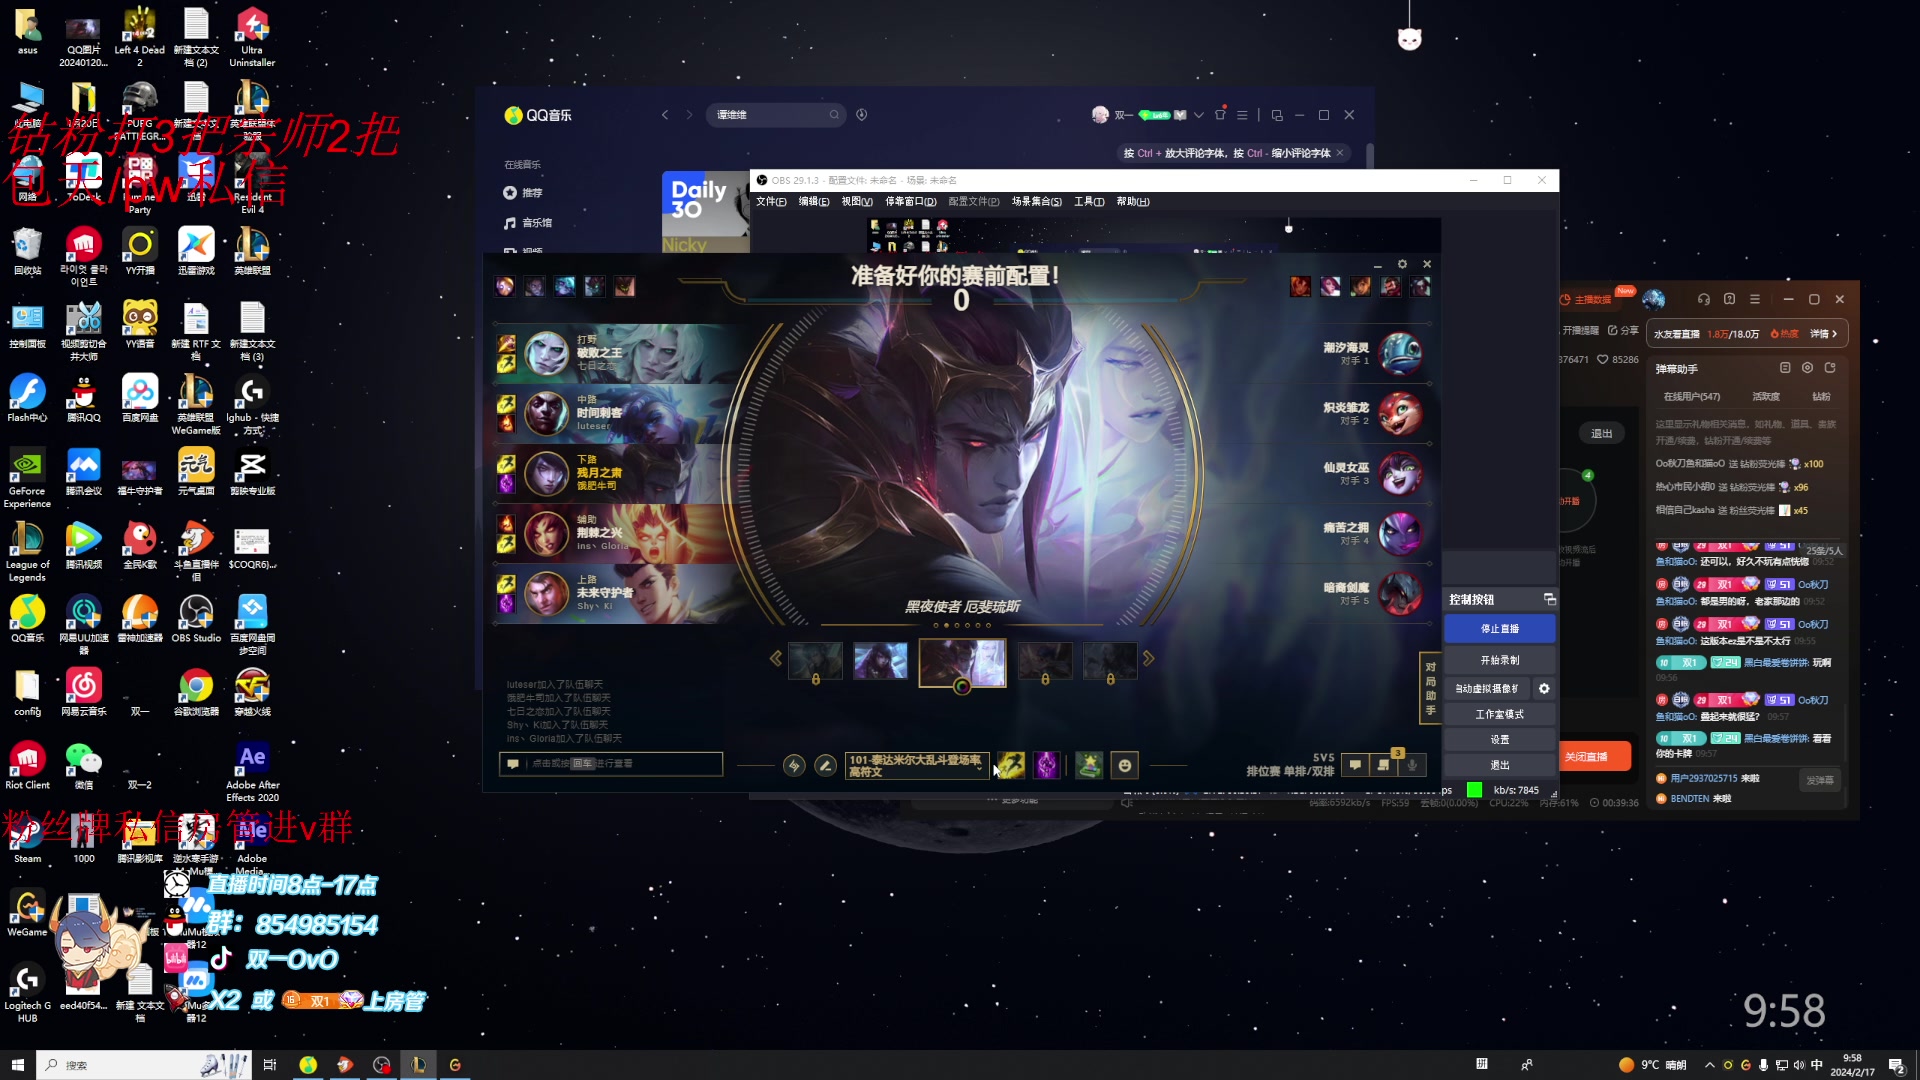
Task: Dismiss the Ctrl font size tip
Action: coord(1340,153)
